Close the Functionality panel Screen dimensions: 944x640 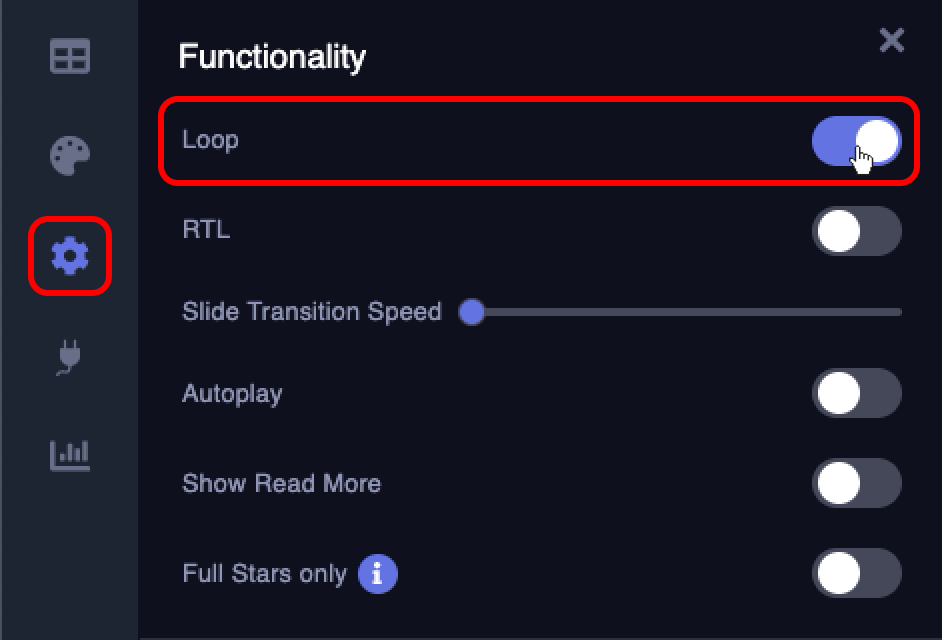pos(891,41)
